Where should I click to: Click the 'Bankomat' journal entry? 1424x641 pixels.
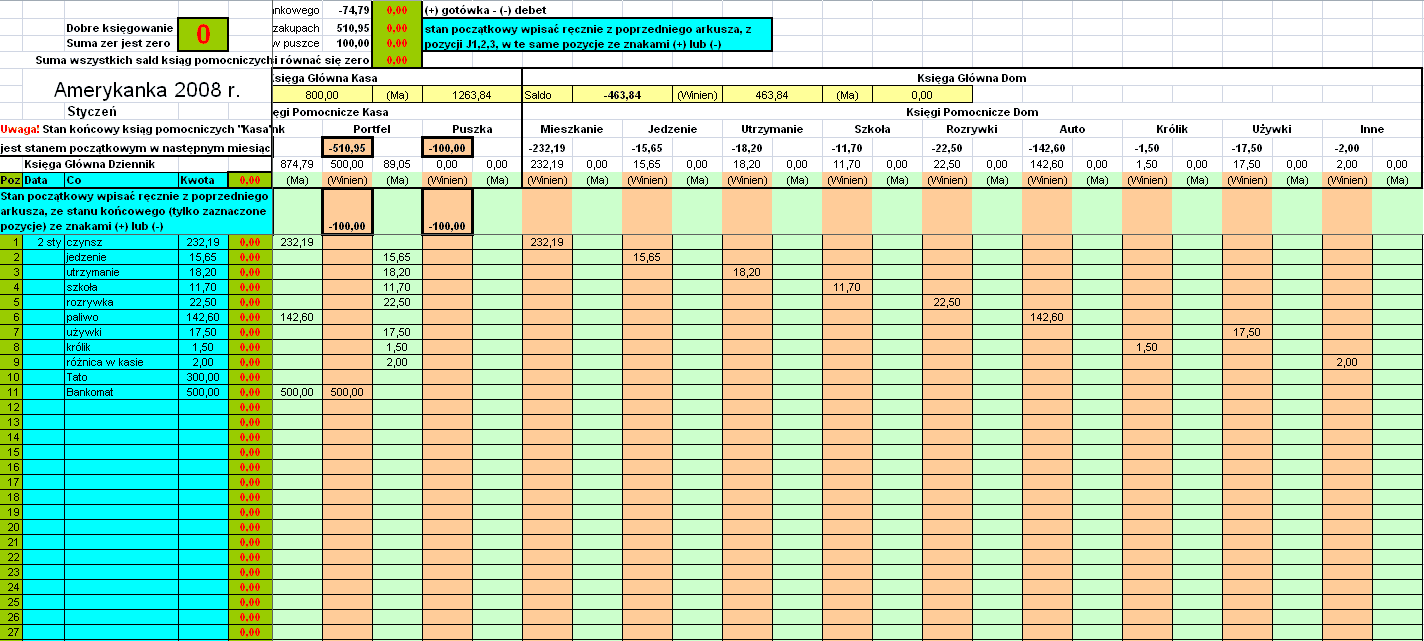click(122, 392)
